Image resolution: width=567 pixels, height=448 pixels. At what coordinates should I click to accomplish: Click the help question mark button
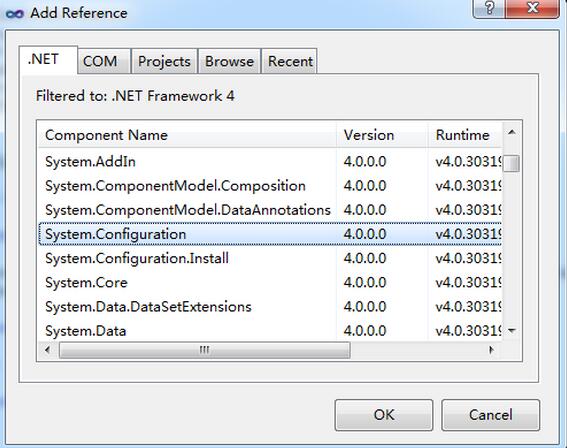click(x=489, y=8)
